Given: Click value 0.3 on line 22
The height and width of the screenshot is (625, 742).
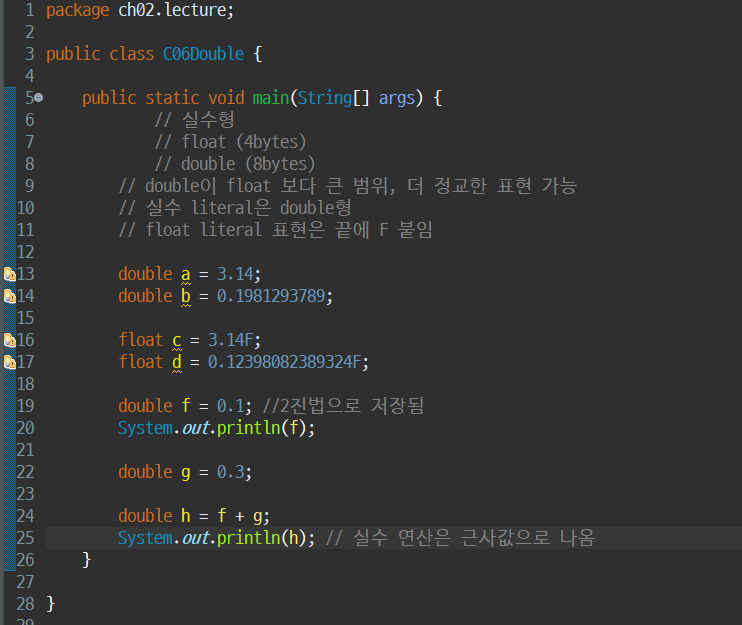Looking at the screenshot, I should pos(230,472).
